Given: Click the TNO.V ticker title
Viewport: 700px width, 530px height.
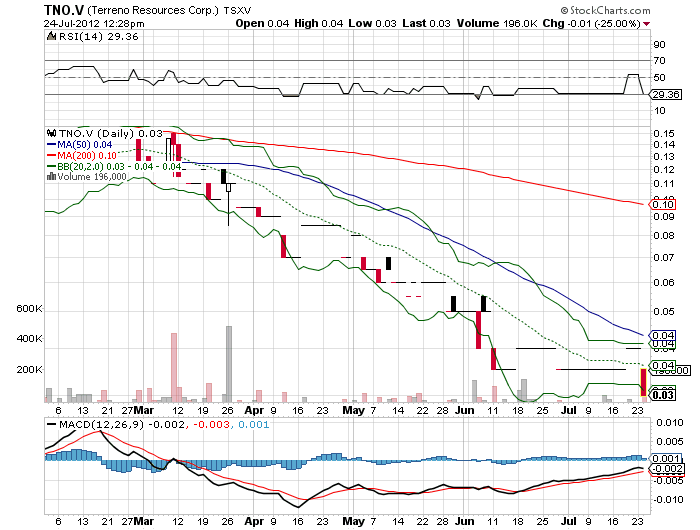Looking at the screenshot, I should click(x=64, y=10).
